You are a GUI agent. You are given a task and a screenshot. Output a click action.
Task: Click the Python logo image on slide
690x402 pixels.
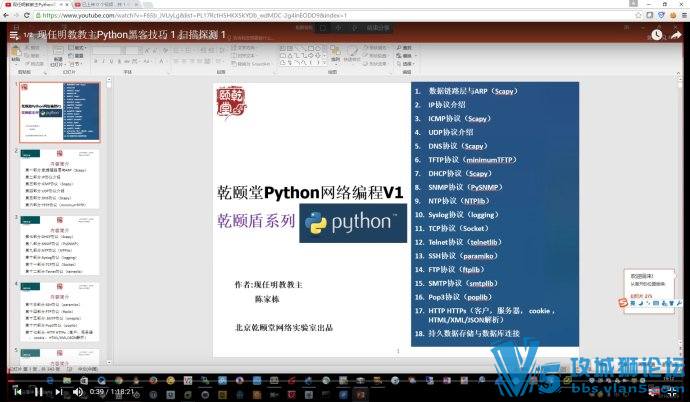click(x=353, y=223)
